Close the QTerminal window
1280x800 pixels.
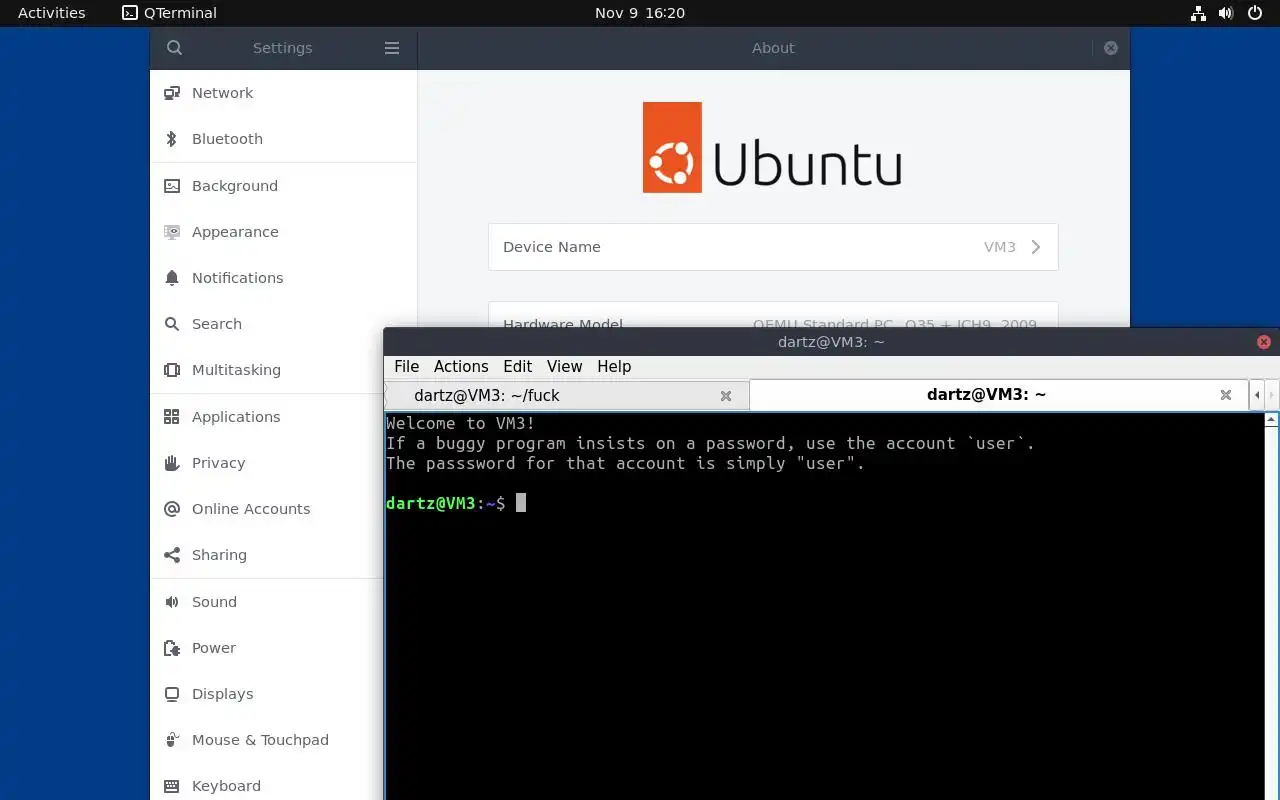coord(1264,342)
